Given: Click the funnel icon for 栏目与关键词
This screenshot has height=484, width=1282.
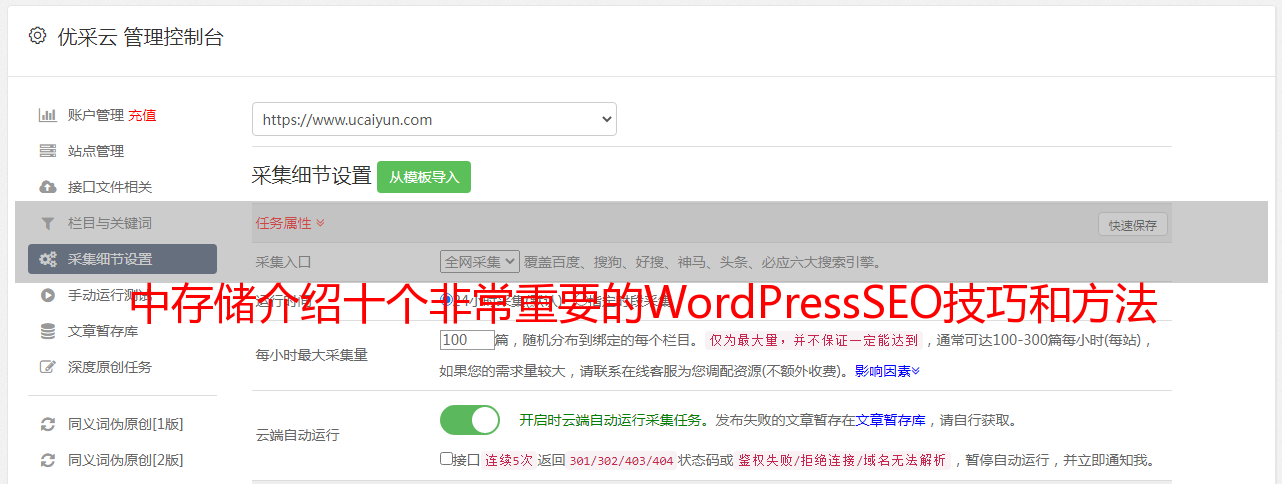Looking at the screenshot, I should (x=47, y=223).
